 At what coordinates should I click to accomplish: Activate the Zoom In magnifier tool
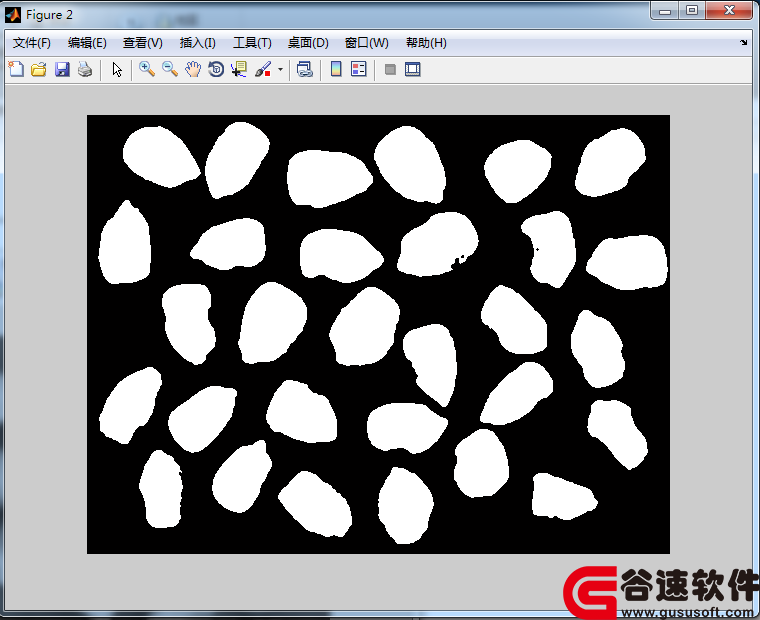point(147,69)
